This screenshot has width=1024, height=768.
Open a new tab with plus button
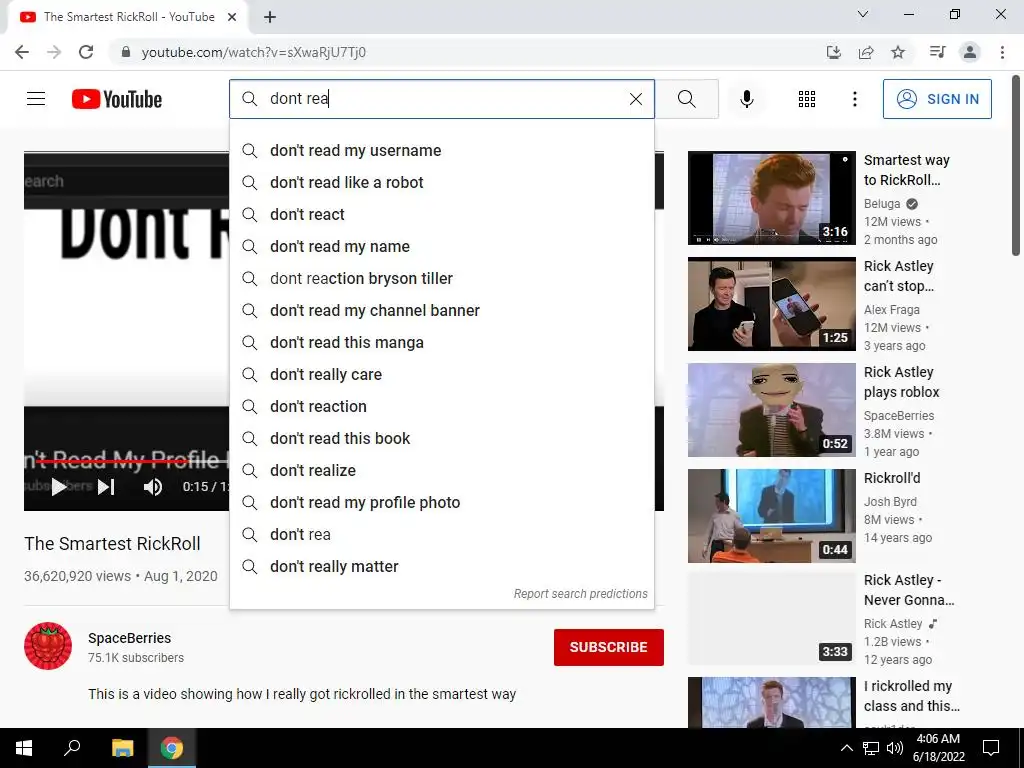pos(270,17)
